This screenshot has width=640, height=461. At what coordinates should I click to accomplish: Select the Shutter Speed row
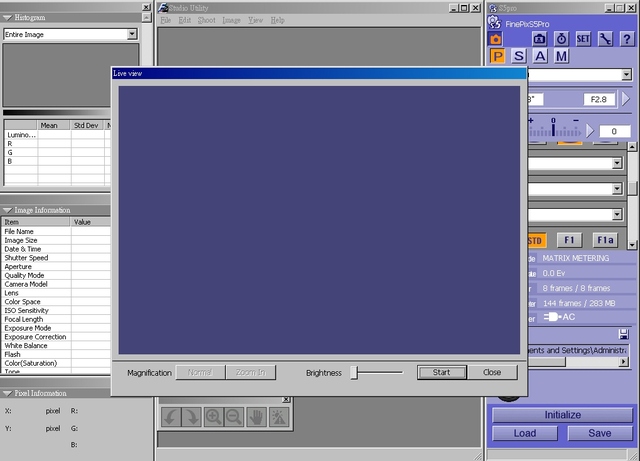pyautogui.click(x=56, y=258)
